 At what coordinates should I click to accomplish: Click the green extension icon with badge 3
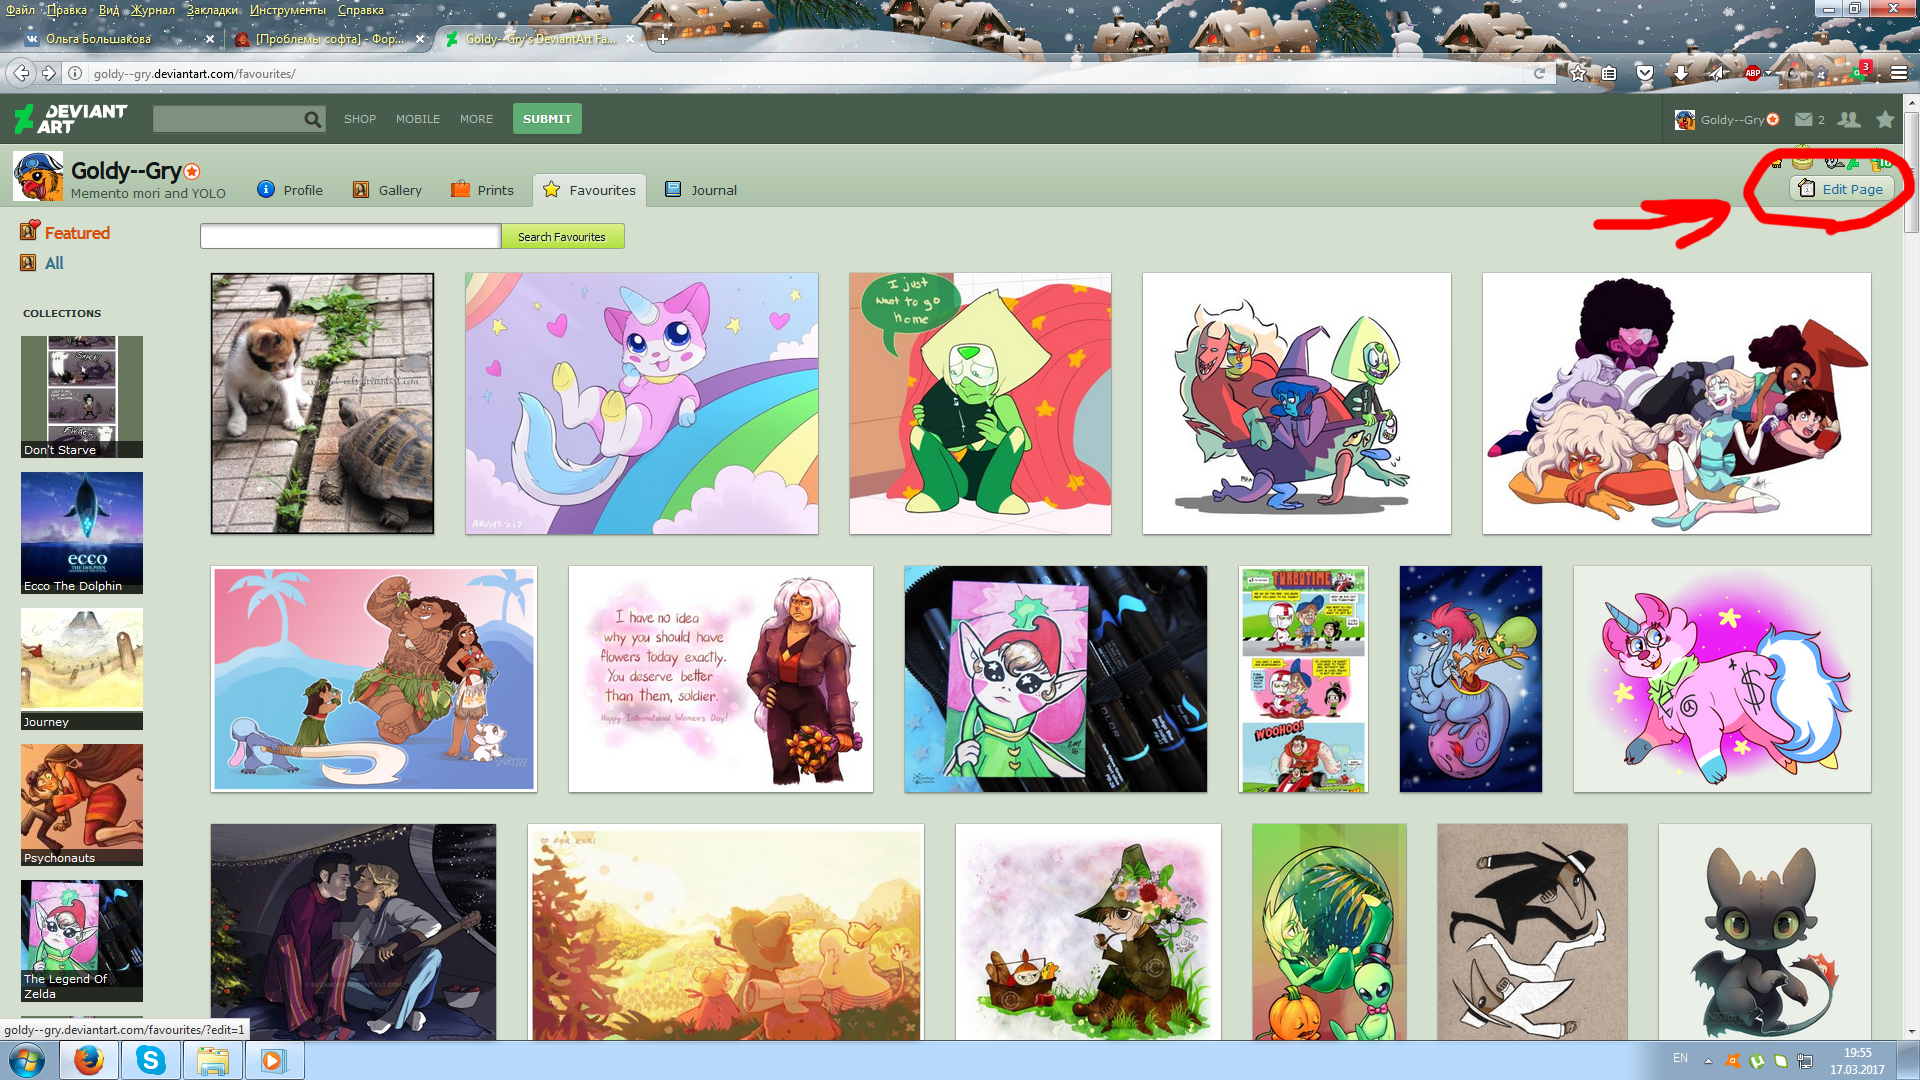click(1860, 71)
